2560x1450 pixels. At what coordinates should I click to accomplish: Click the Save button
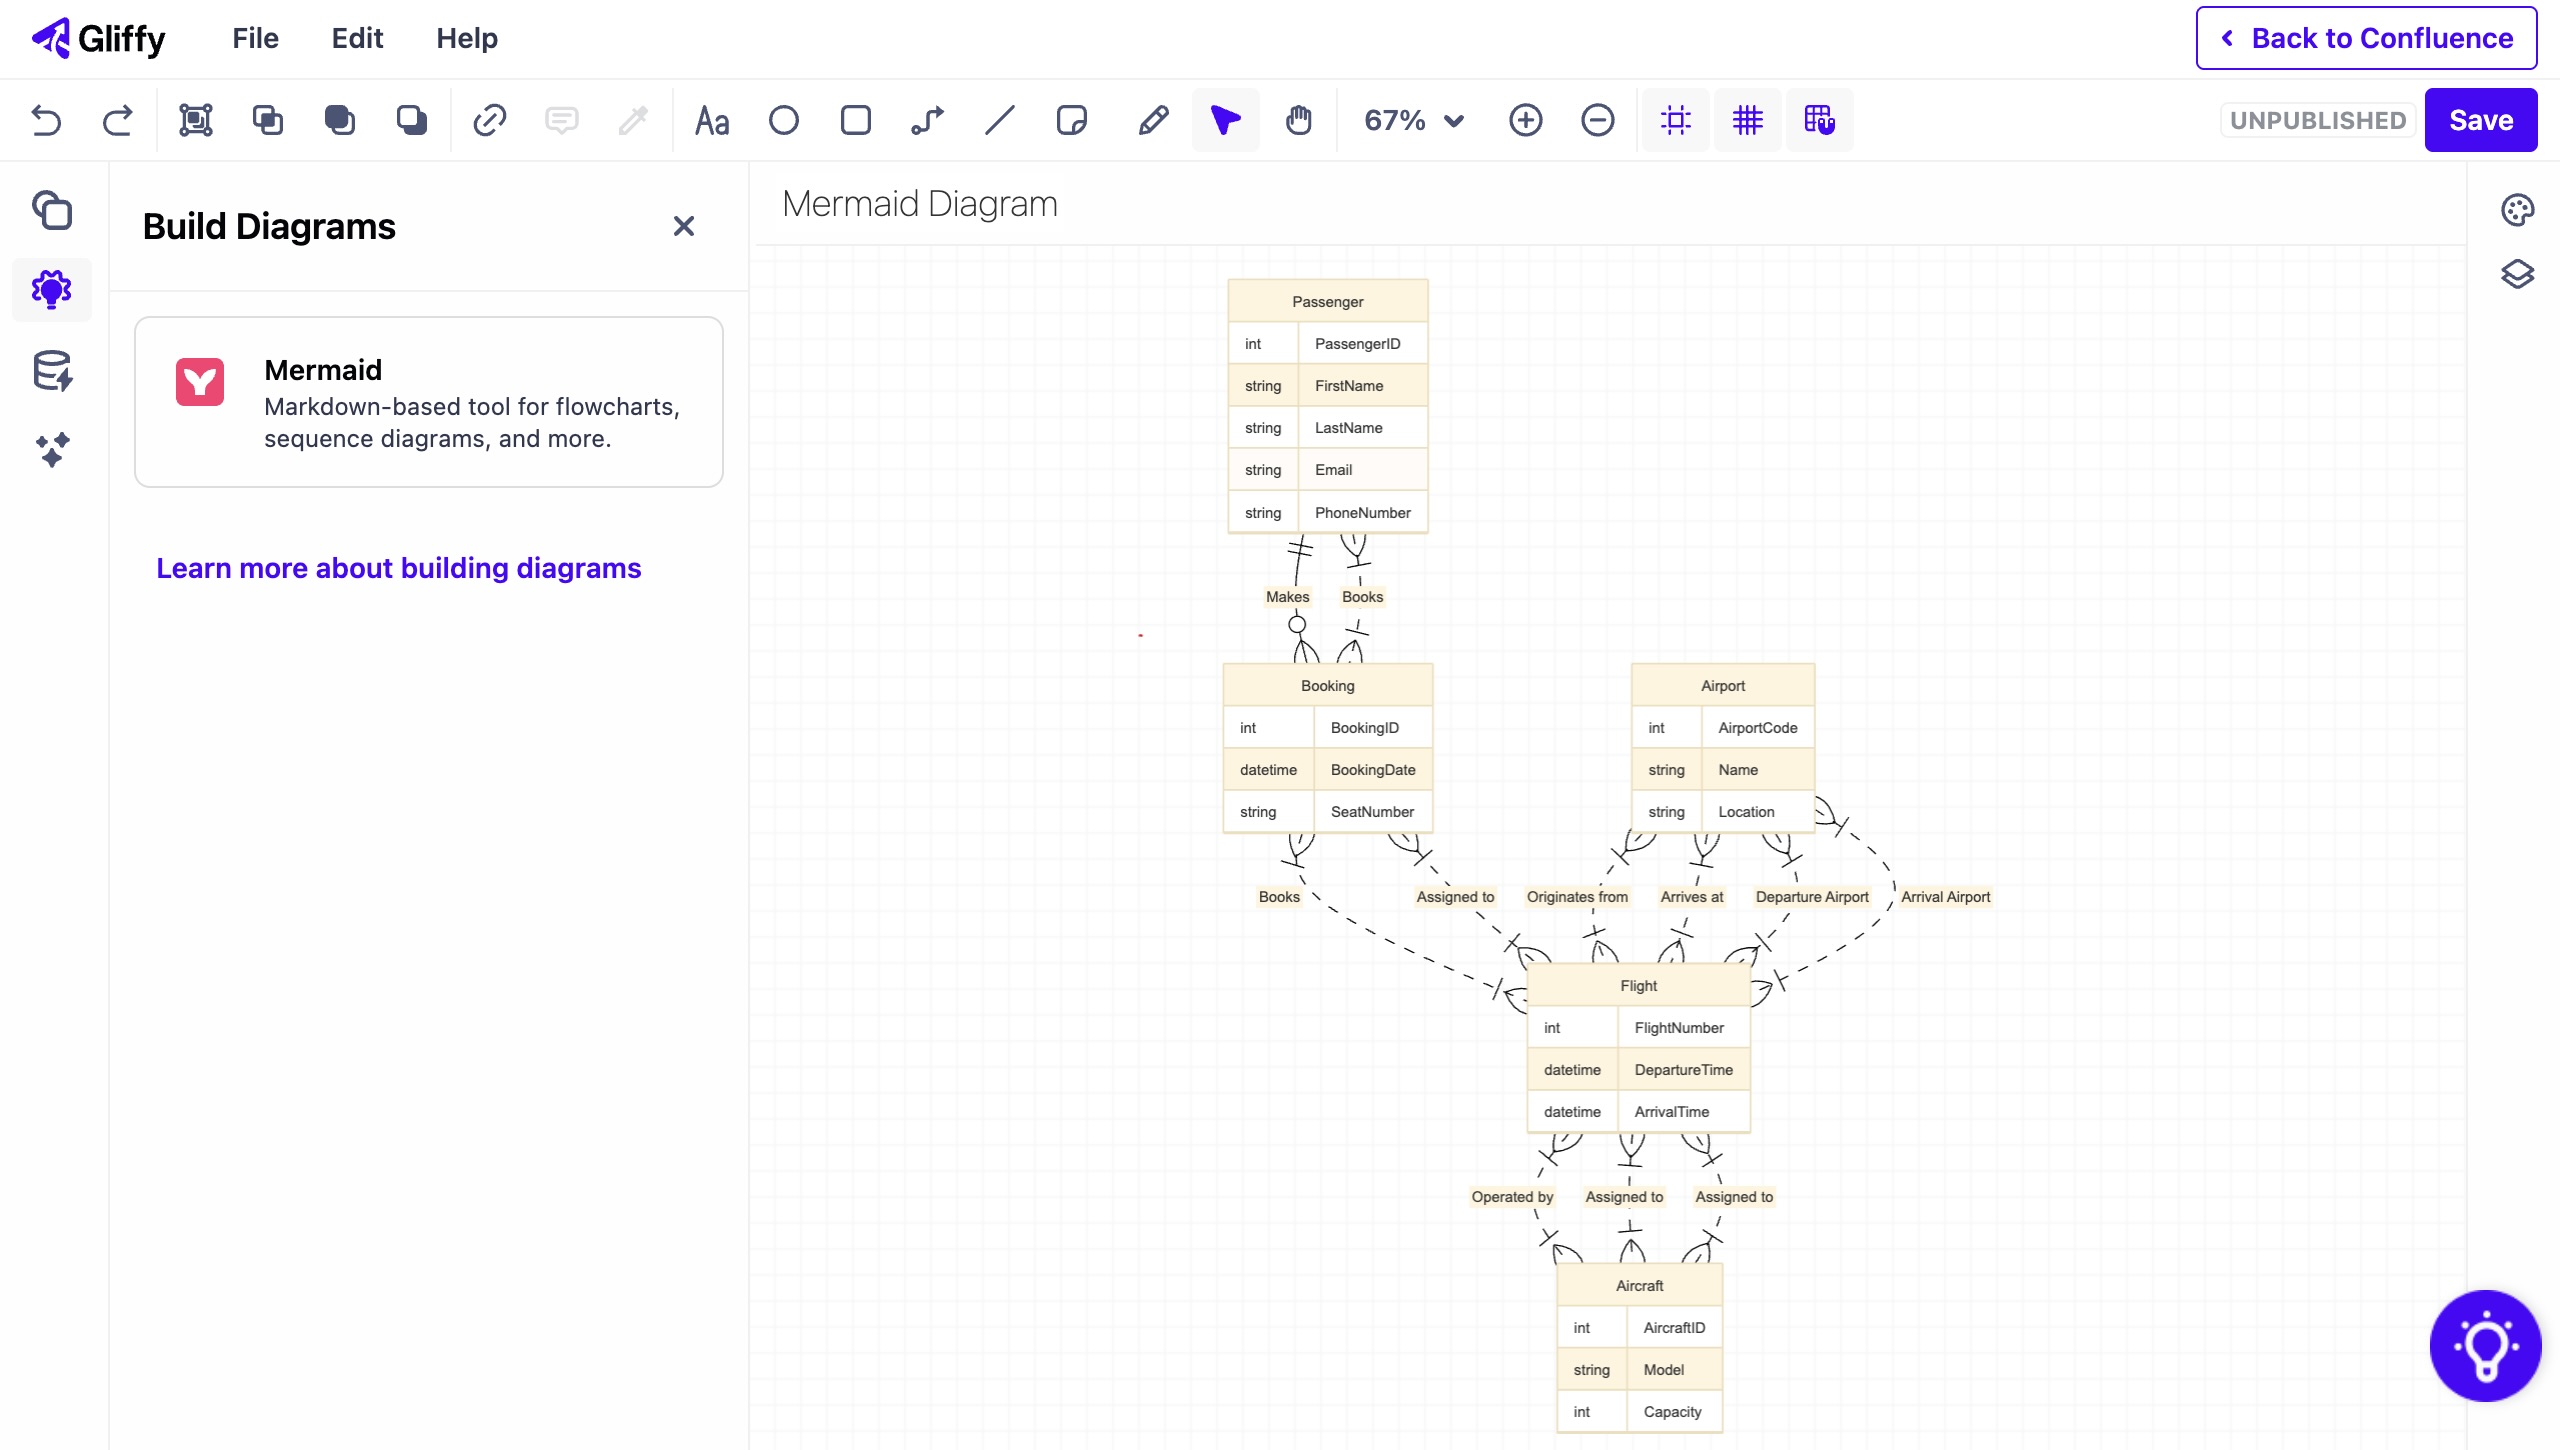tap(2481, 120)
